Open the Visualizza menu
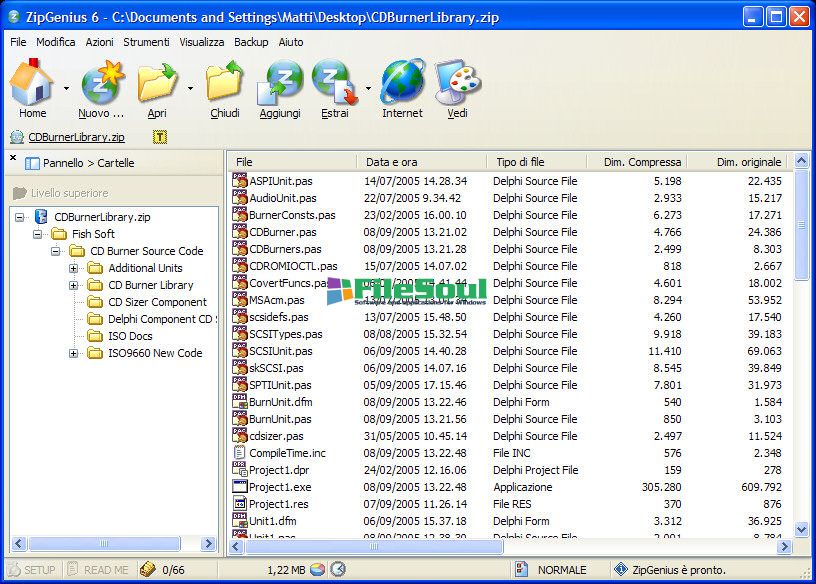This screenshot has height=584, width=816. [x=202, y=42]
